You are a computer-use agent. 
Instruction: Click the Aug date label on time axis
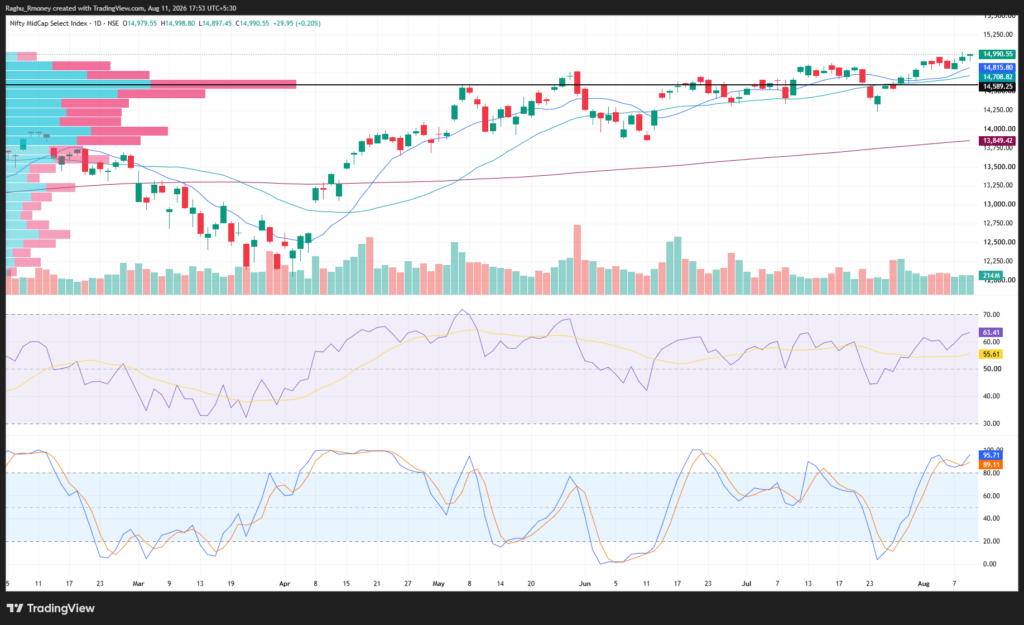pyautogui.click(x=923, y=584)
